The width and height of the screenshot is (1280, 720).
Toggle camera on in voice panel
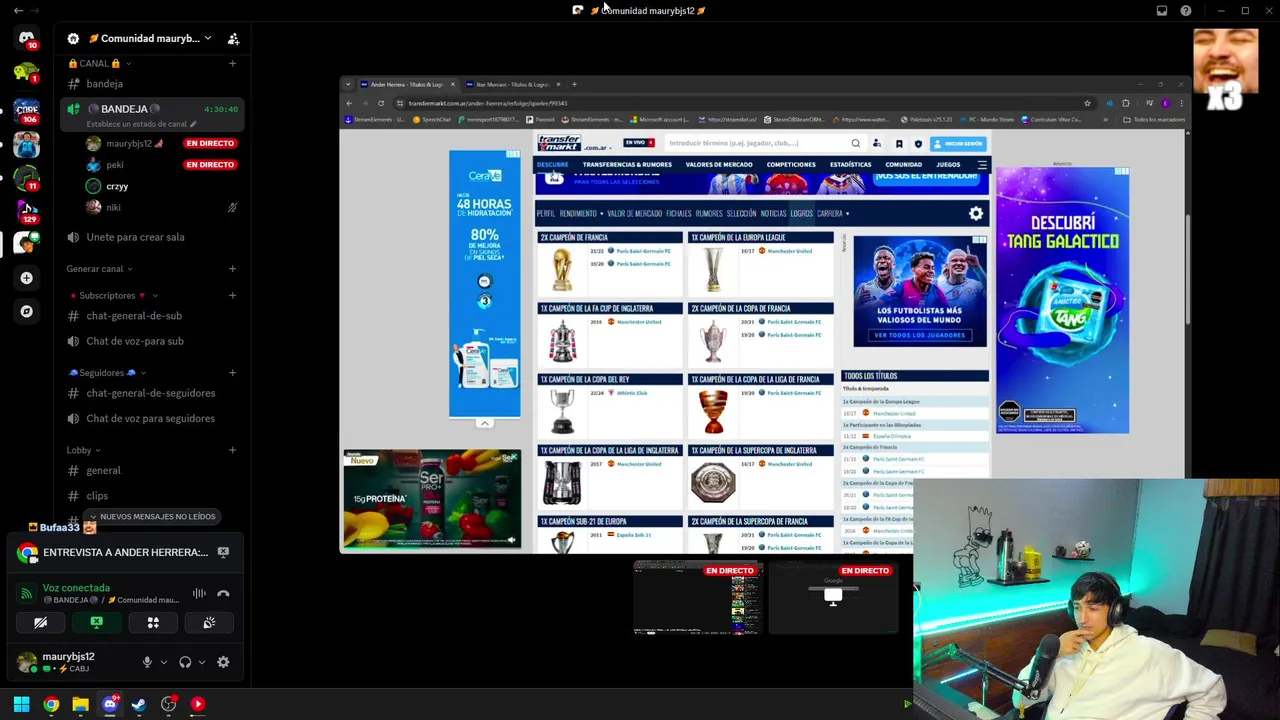pyautogui.click(x=40, y=622)
